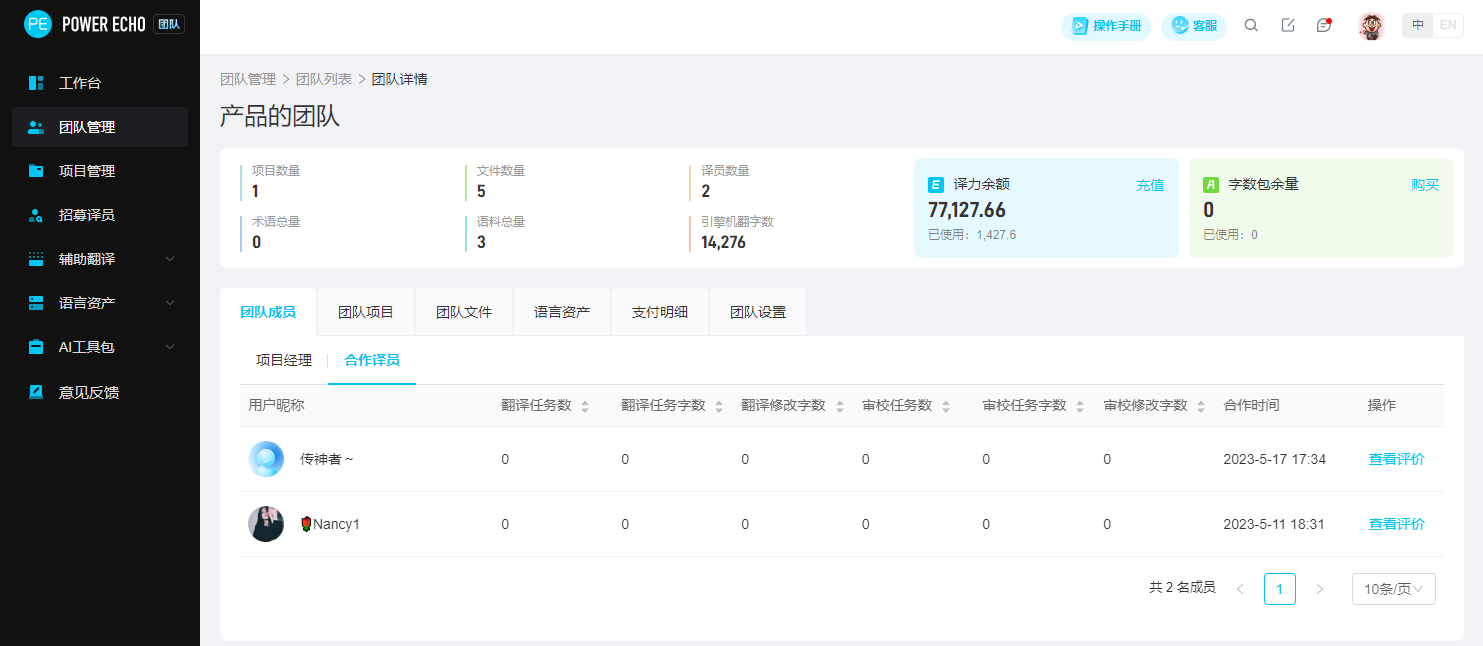Expand the AI工具包 sidebar menu
This screenshot has height=646, width=1483.
coord(85,347)
